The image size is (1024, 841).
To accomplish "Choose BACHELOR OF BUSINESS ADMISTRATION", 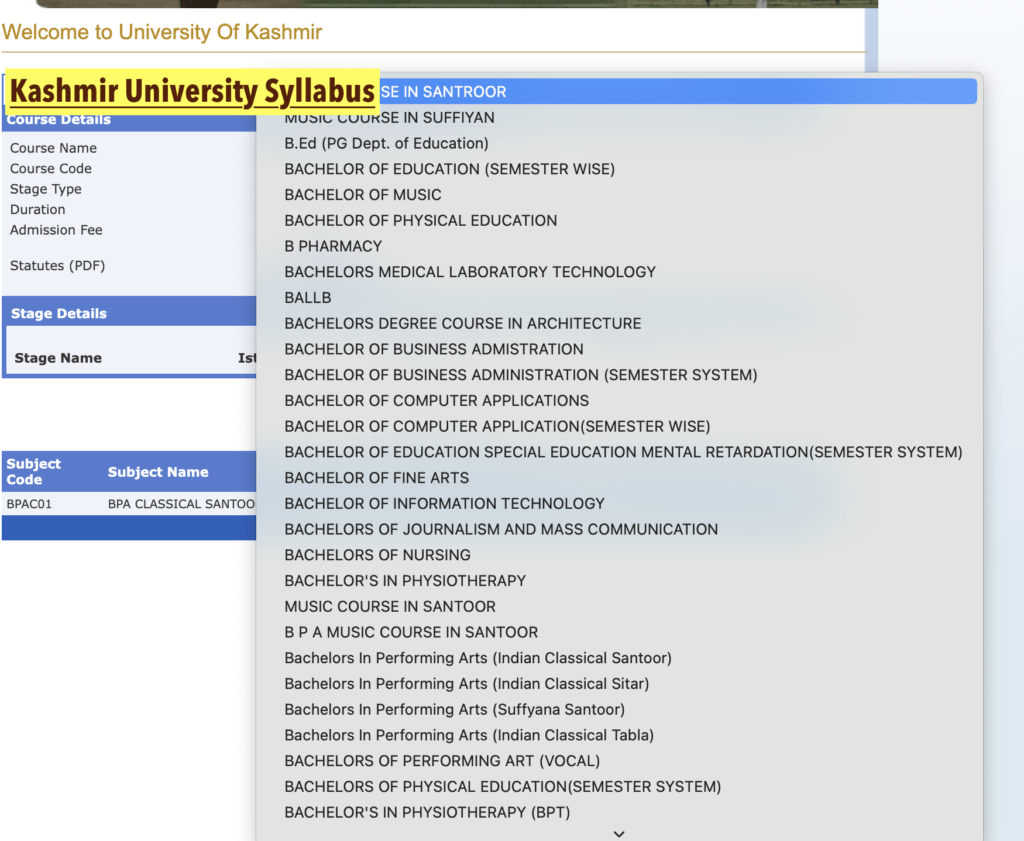I will pos(618,349).
